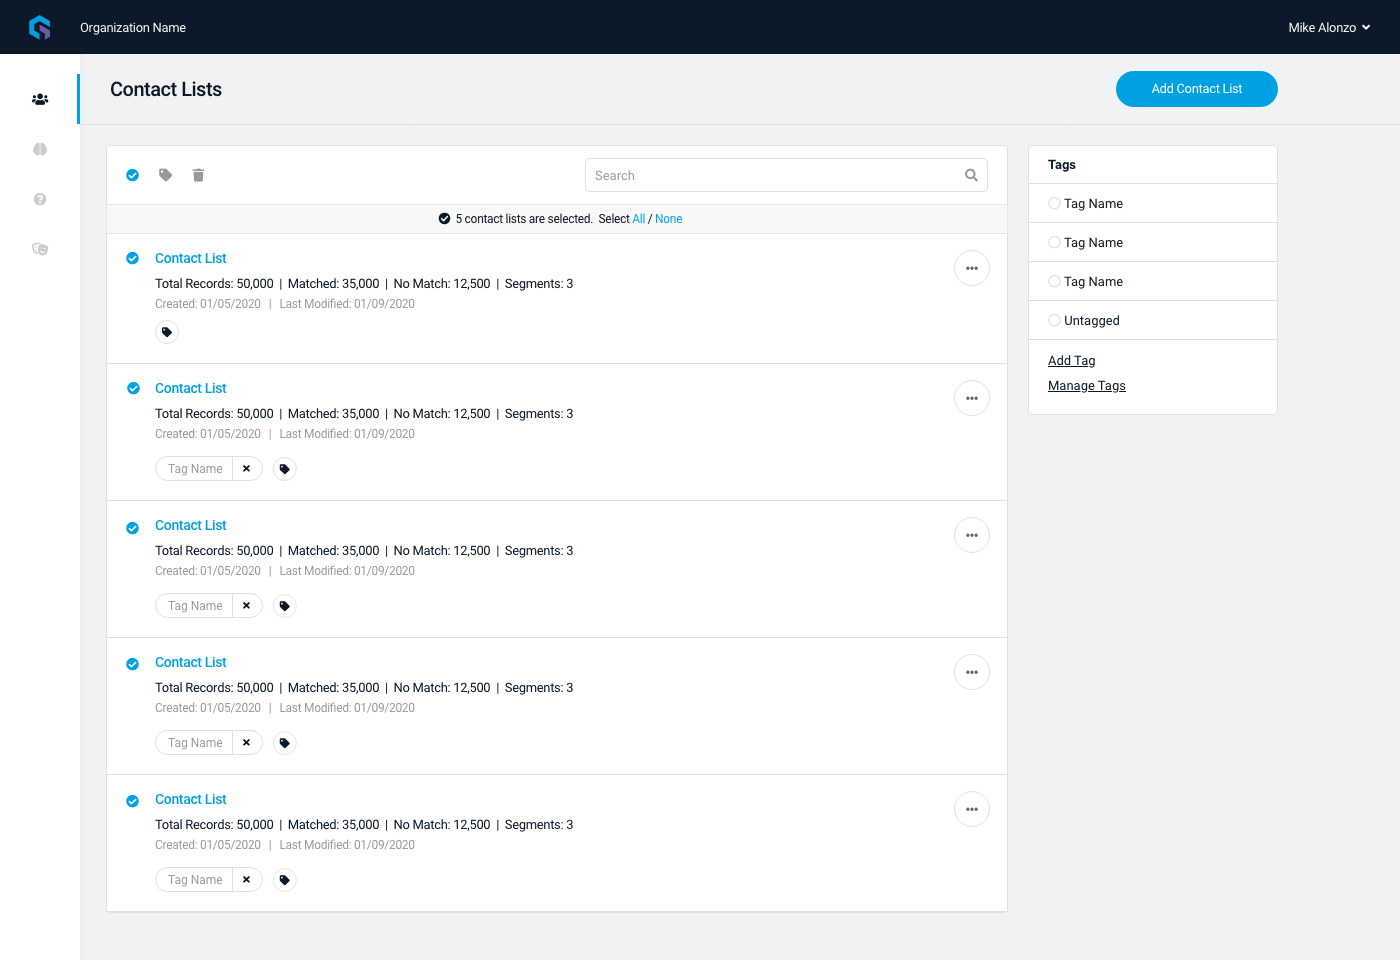Open the more options menu on third contact list

972,535
